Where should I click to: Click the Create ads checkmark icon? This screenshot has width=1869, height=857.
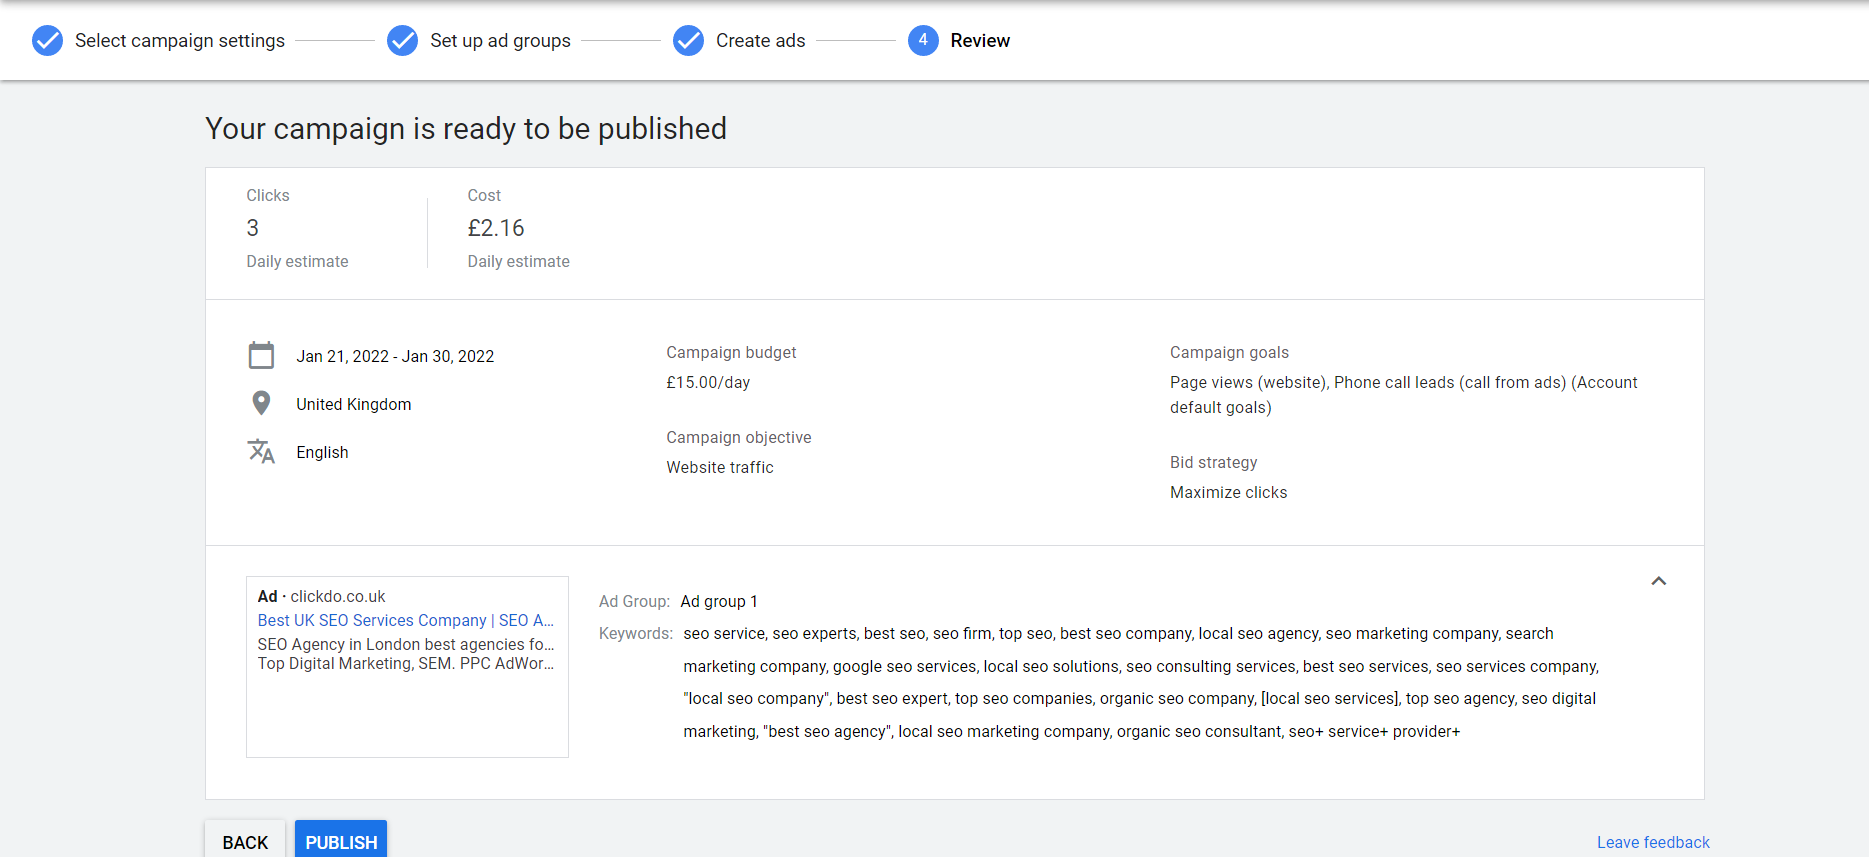click(x=688, y=41)
